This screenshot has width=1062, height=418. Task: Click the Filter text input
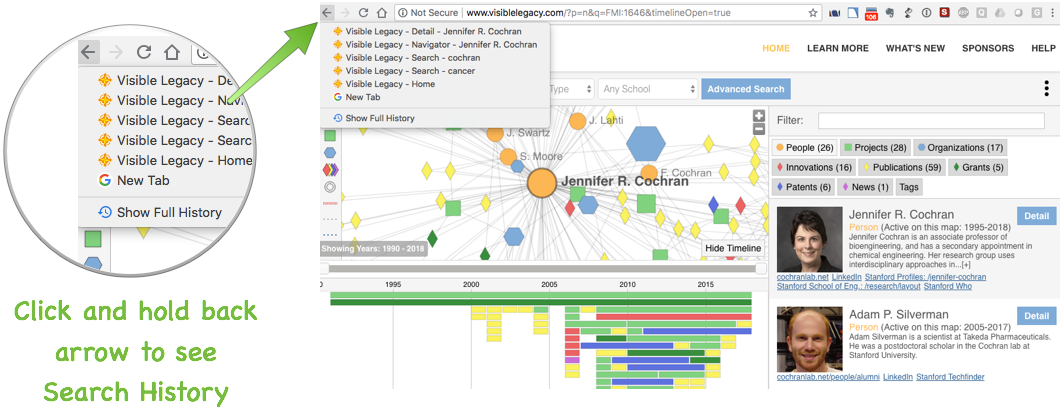coord(931,121)
